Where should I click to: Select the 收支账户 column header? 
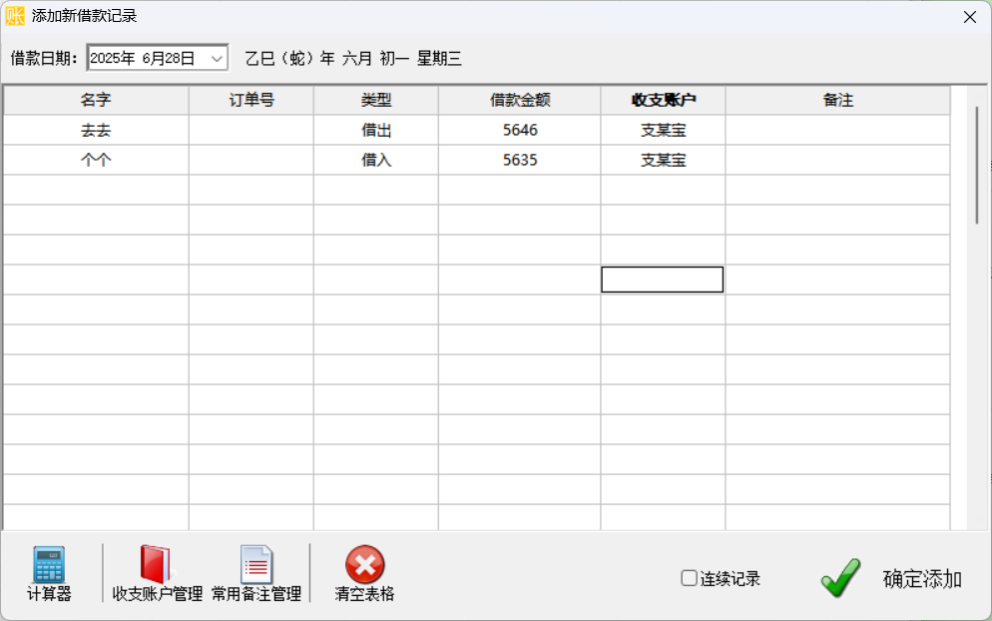[663, 100]
